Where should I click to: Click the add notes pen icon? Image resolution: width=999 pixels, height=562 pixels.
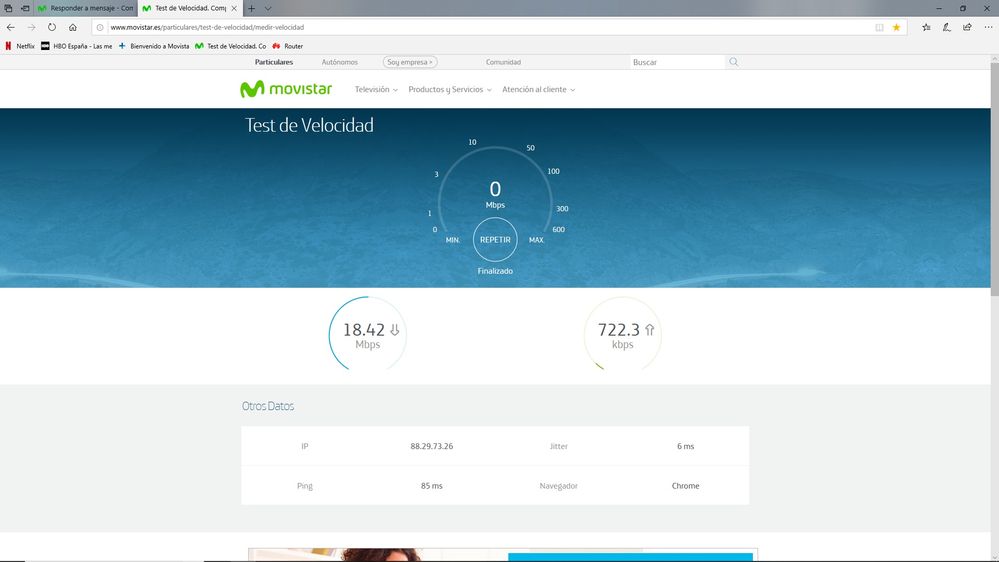coord(945,27)
